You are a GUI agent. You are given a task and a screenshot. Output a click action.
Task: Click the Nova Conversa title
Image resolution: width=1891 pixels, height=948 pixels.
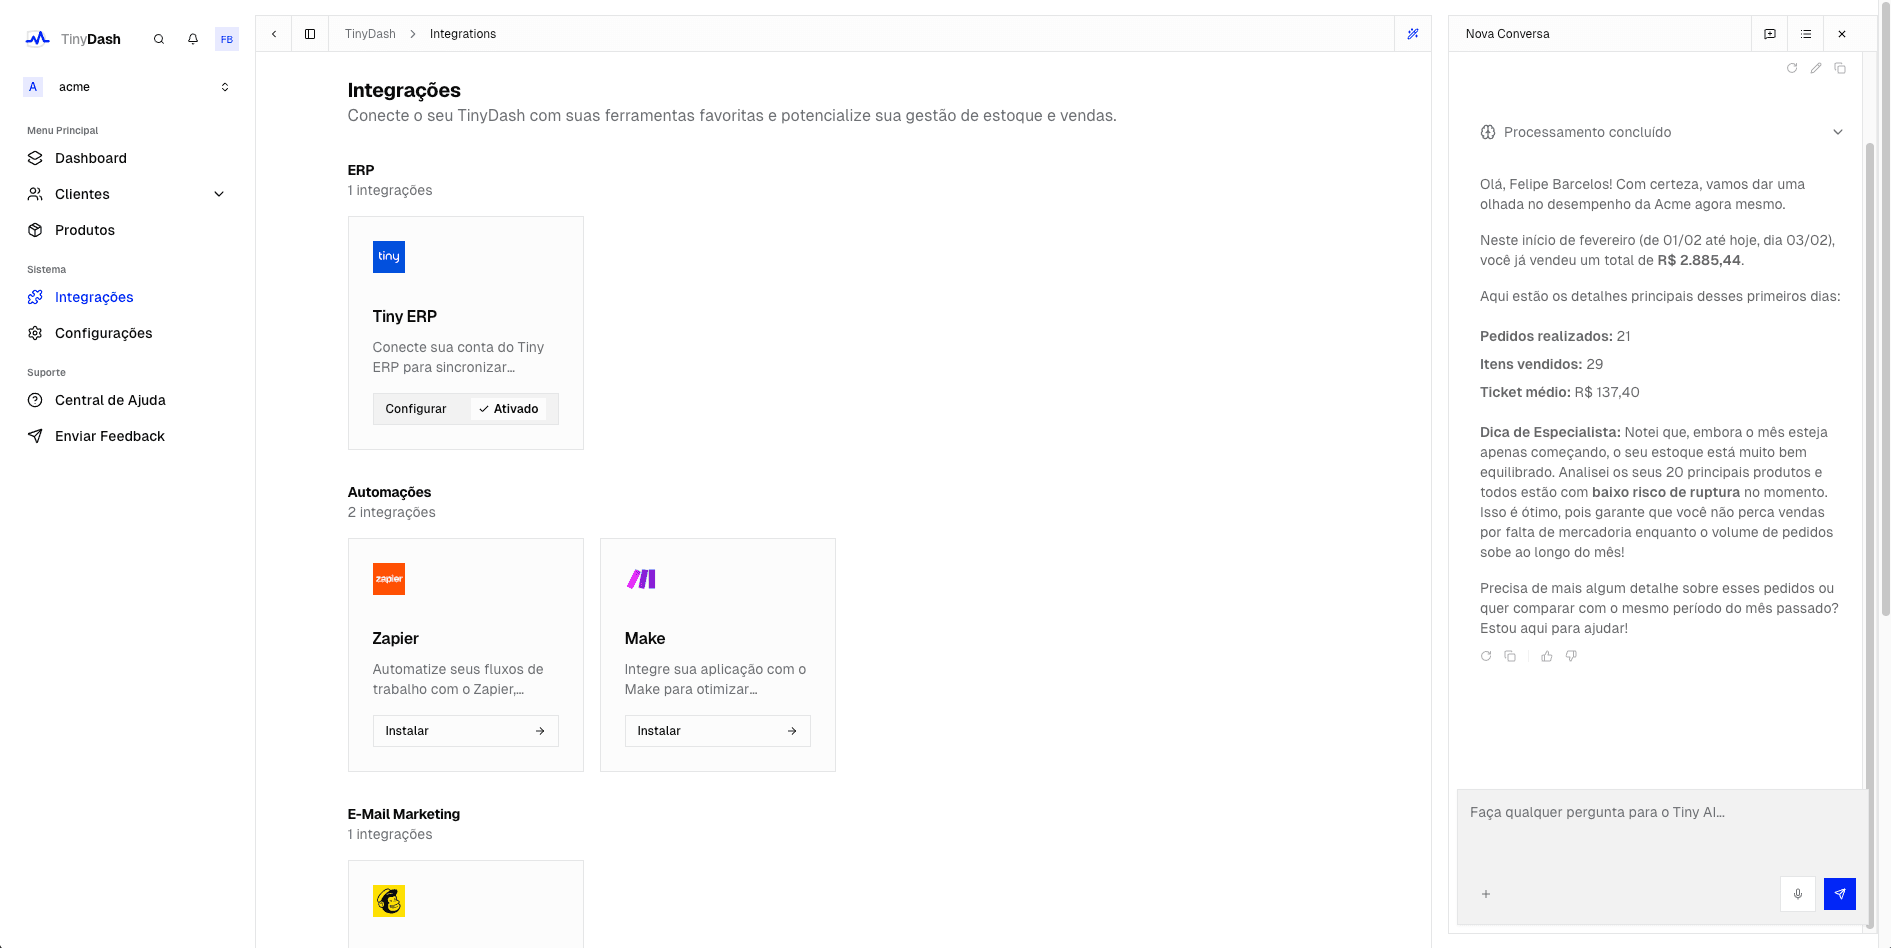(x=1508, y=34)
